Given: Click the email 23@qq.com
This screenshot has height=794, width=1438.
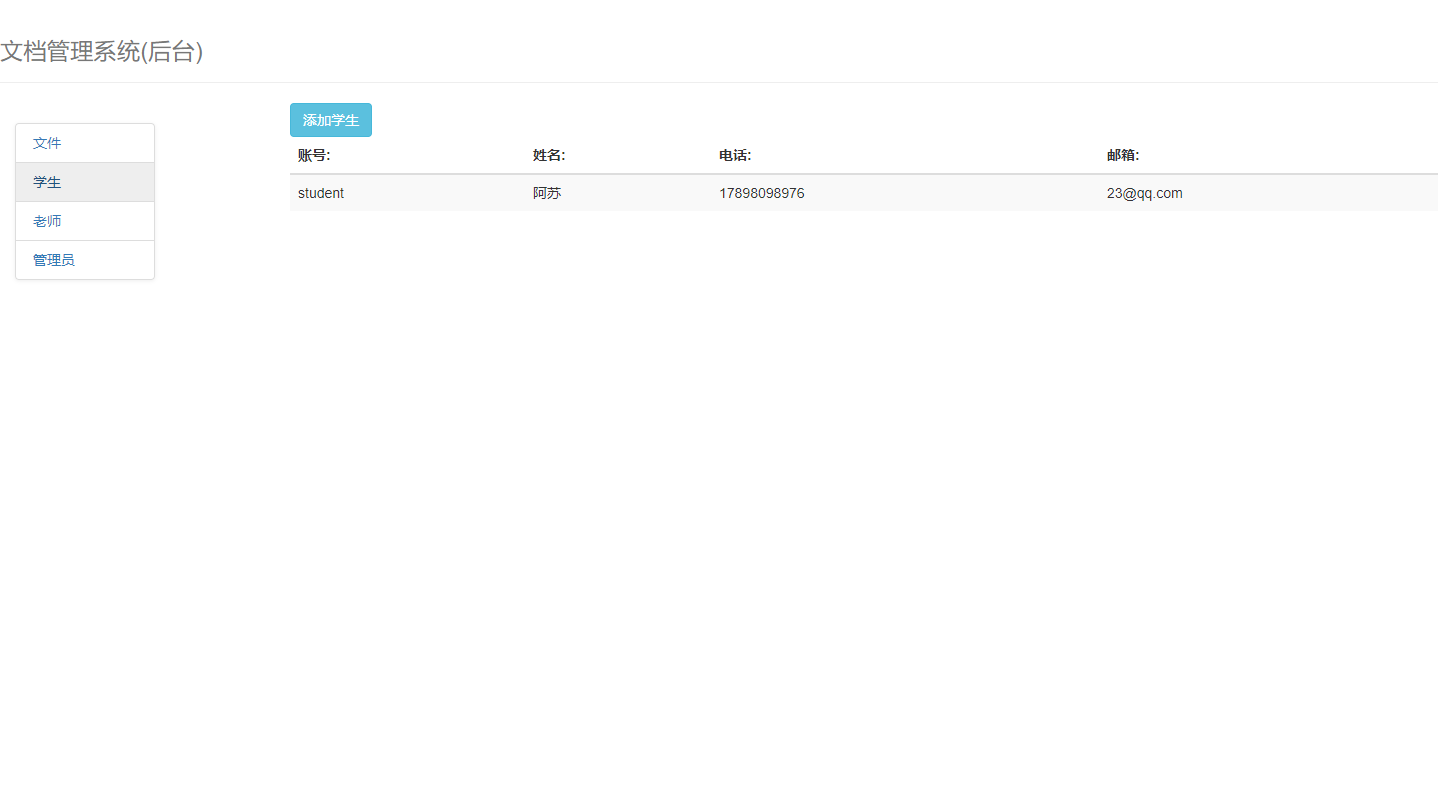Looking at the screenshot, I should tap(1144, 193).
